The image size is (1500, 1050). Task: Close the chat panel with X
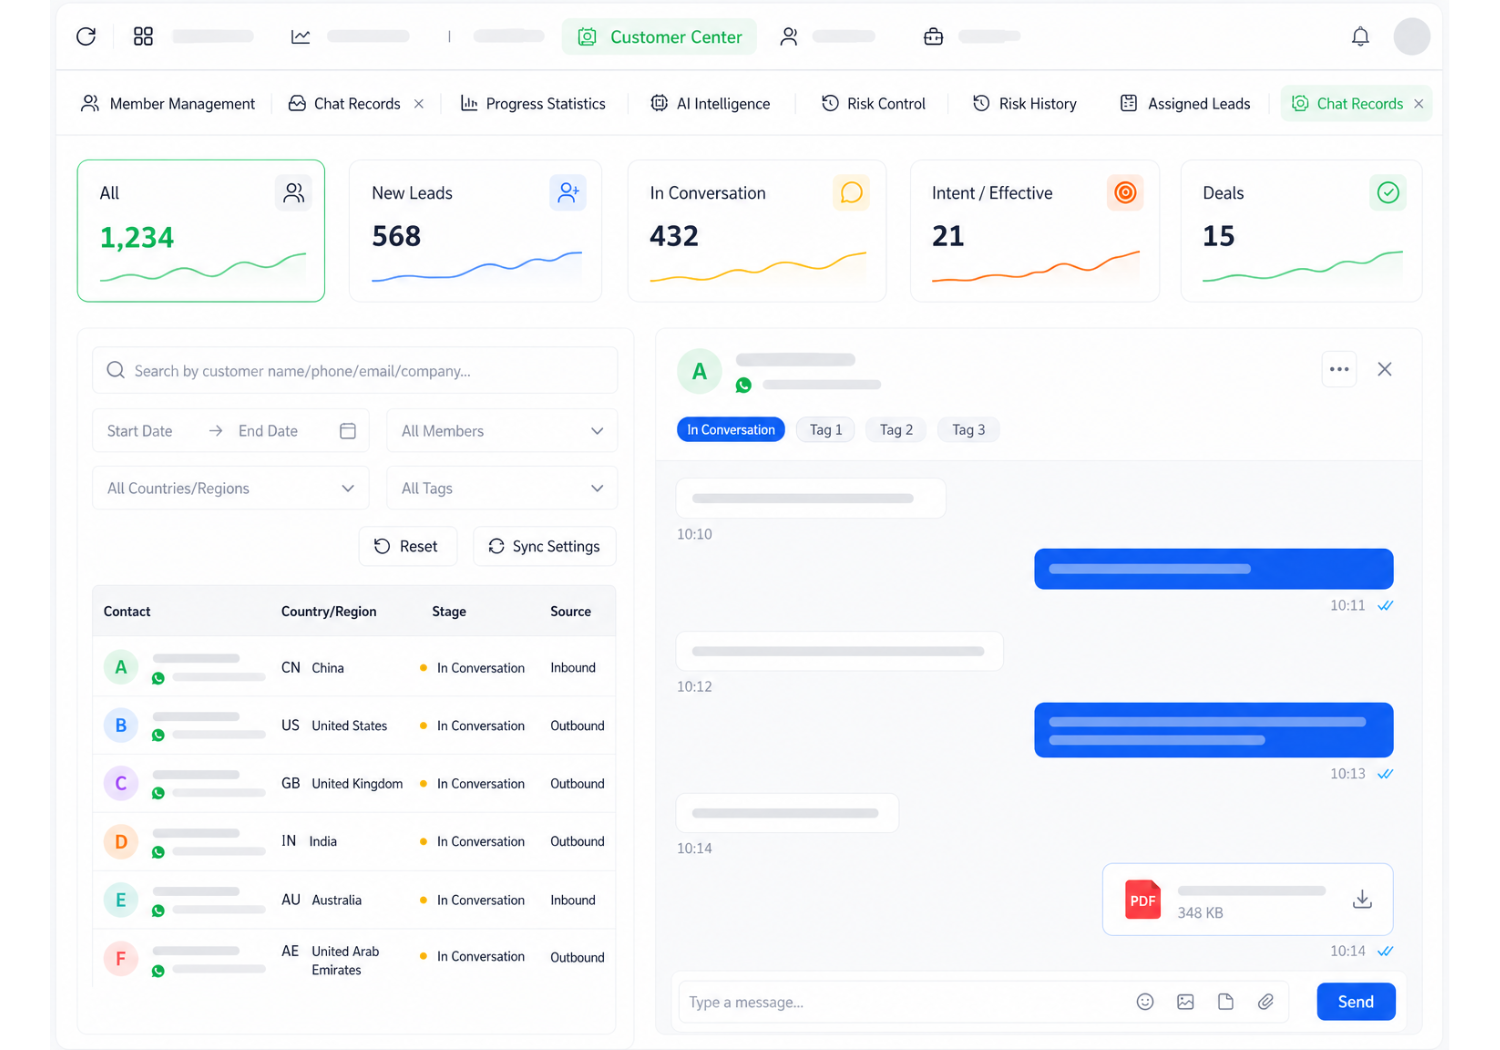1385,369
